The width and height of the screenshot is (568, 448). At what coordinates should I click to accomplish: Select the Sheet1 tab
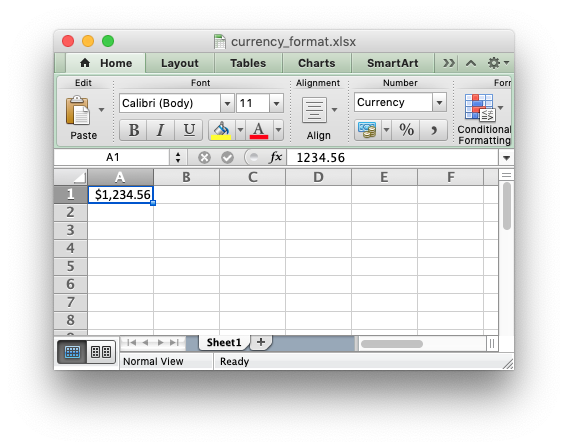(x=224, y=342)
